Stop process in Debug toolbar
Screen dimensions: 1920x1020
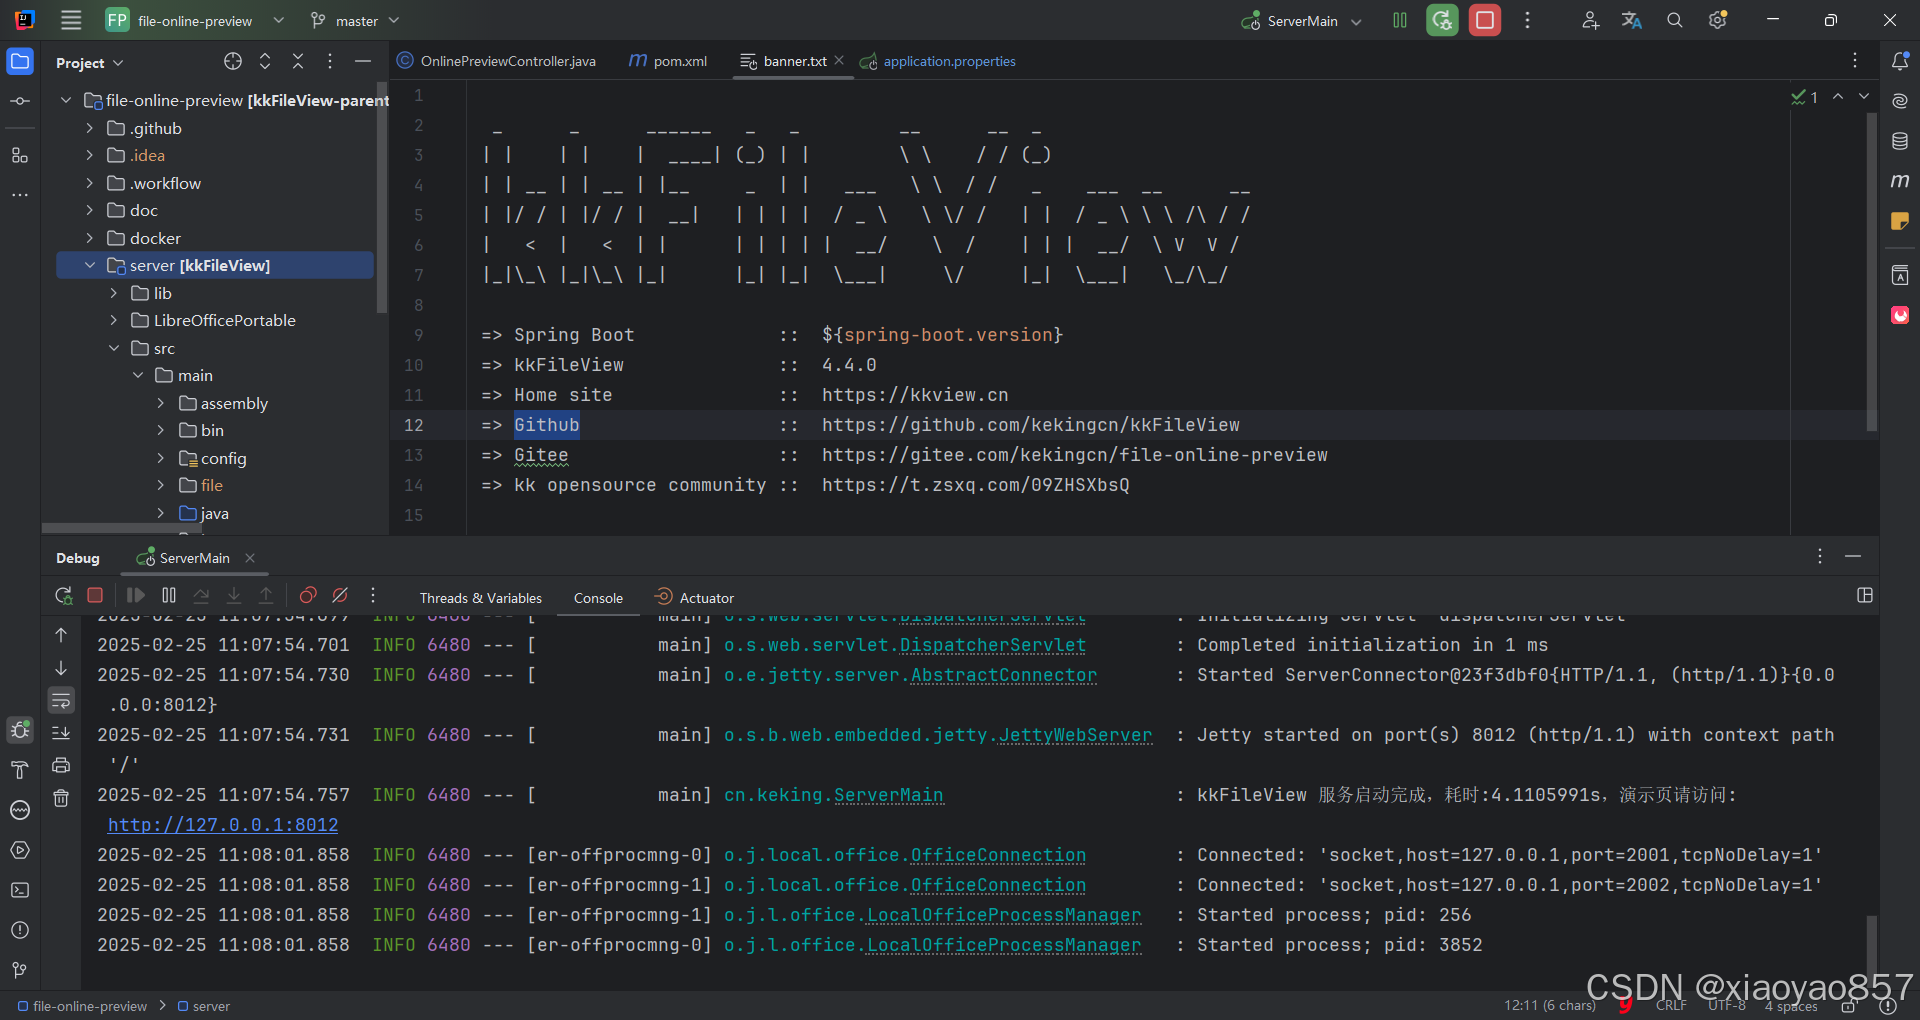pos(95,595)
